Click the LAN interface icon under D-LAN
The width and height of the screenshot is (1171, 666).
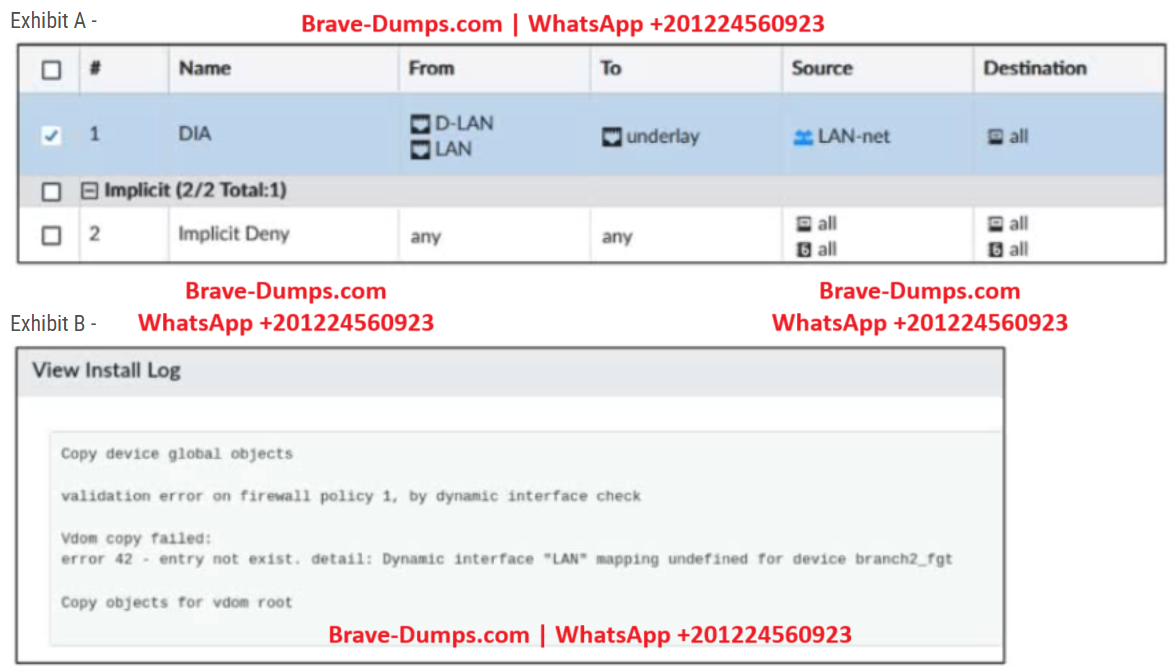click(421, 149)
